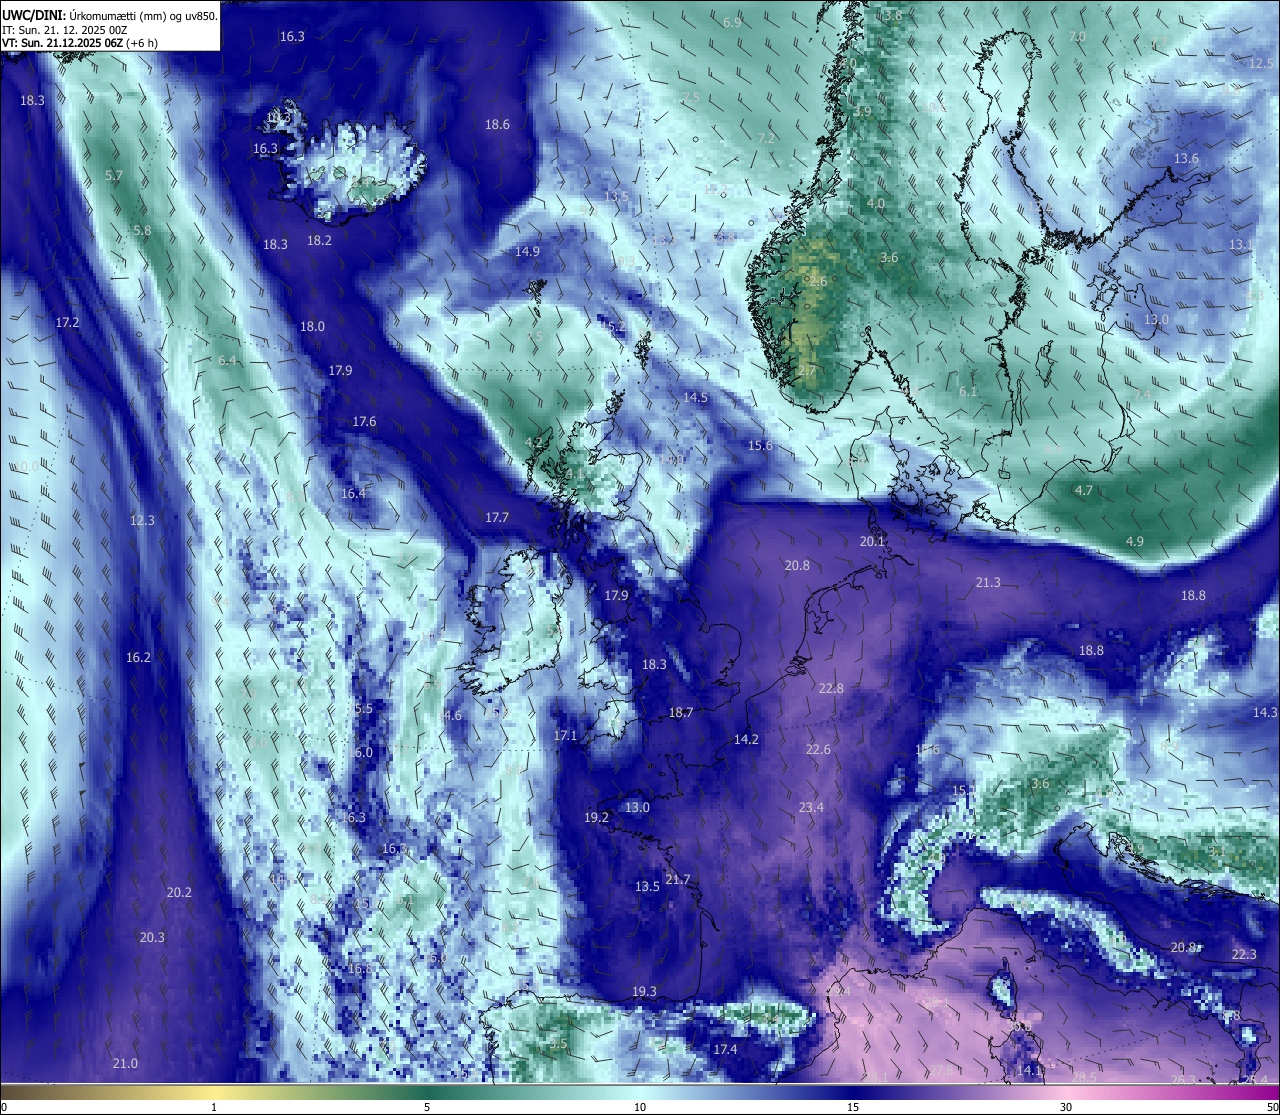Click the 17.1 value near Cornwall
This screenshot has width=1280, height=1115.
click(565, 736)
